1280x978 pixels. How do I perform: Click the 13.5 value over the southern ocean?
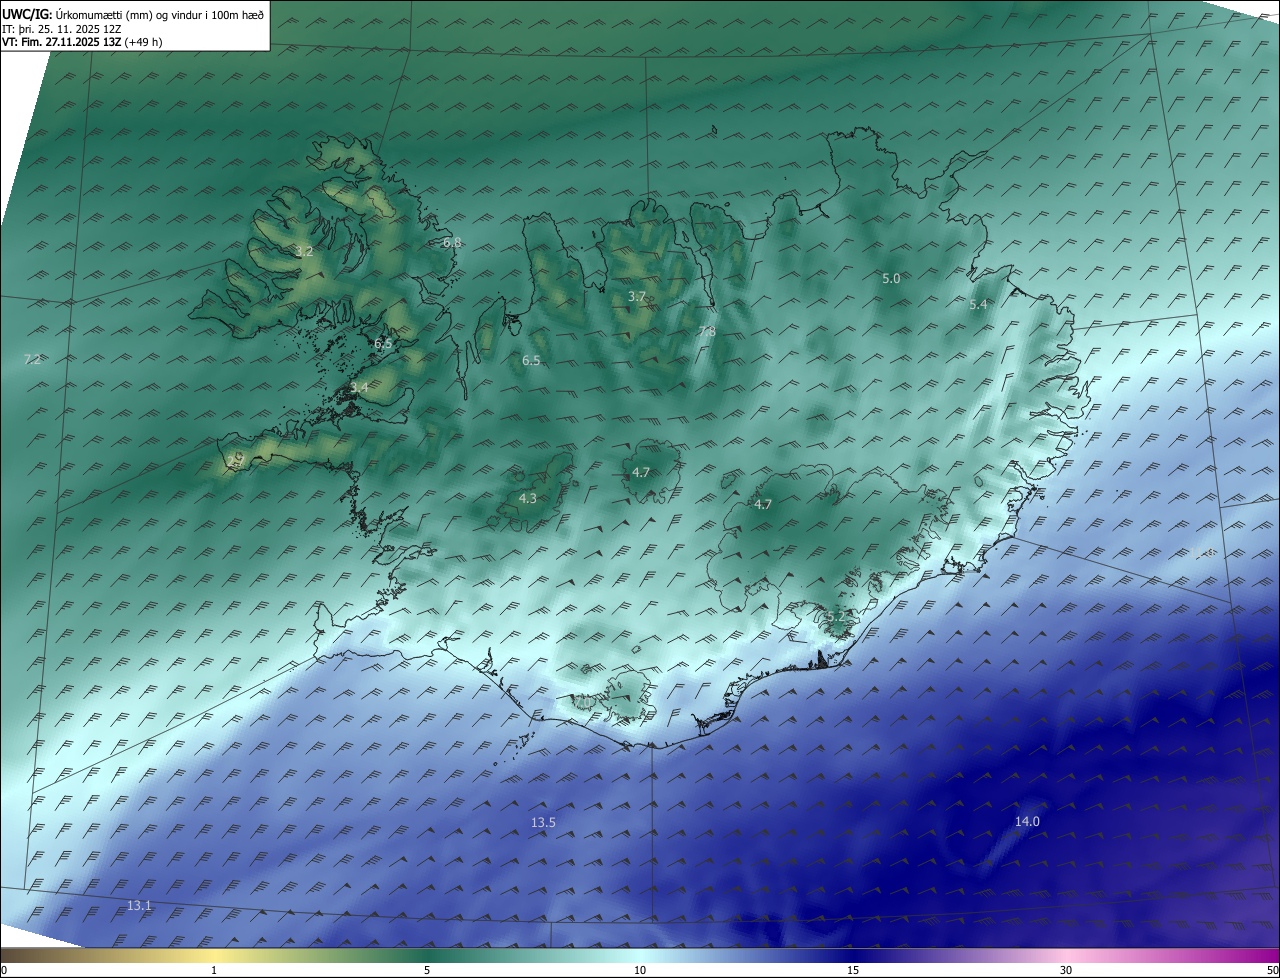tap(543, 823)
